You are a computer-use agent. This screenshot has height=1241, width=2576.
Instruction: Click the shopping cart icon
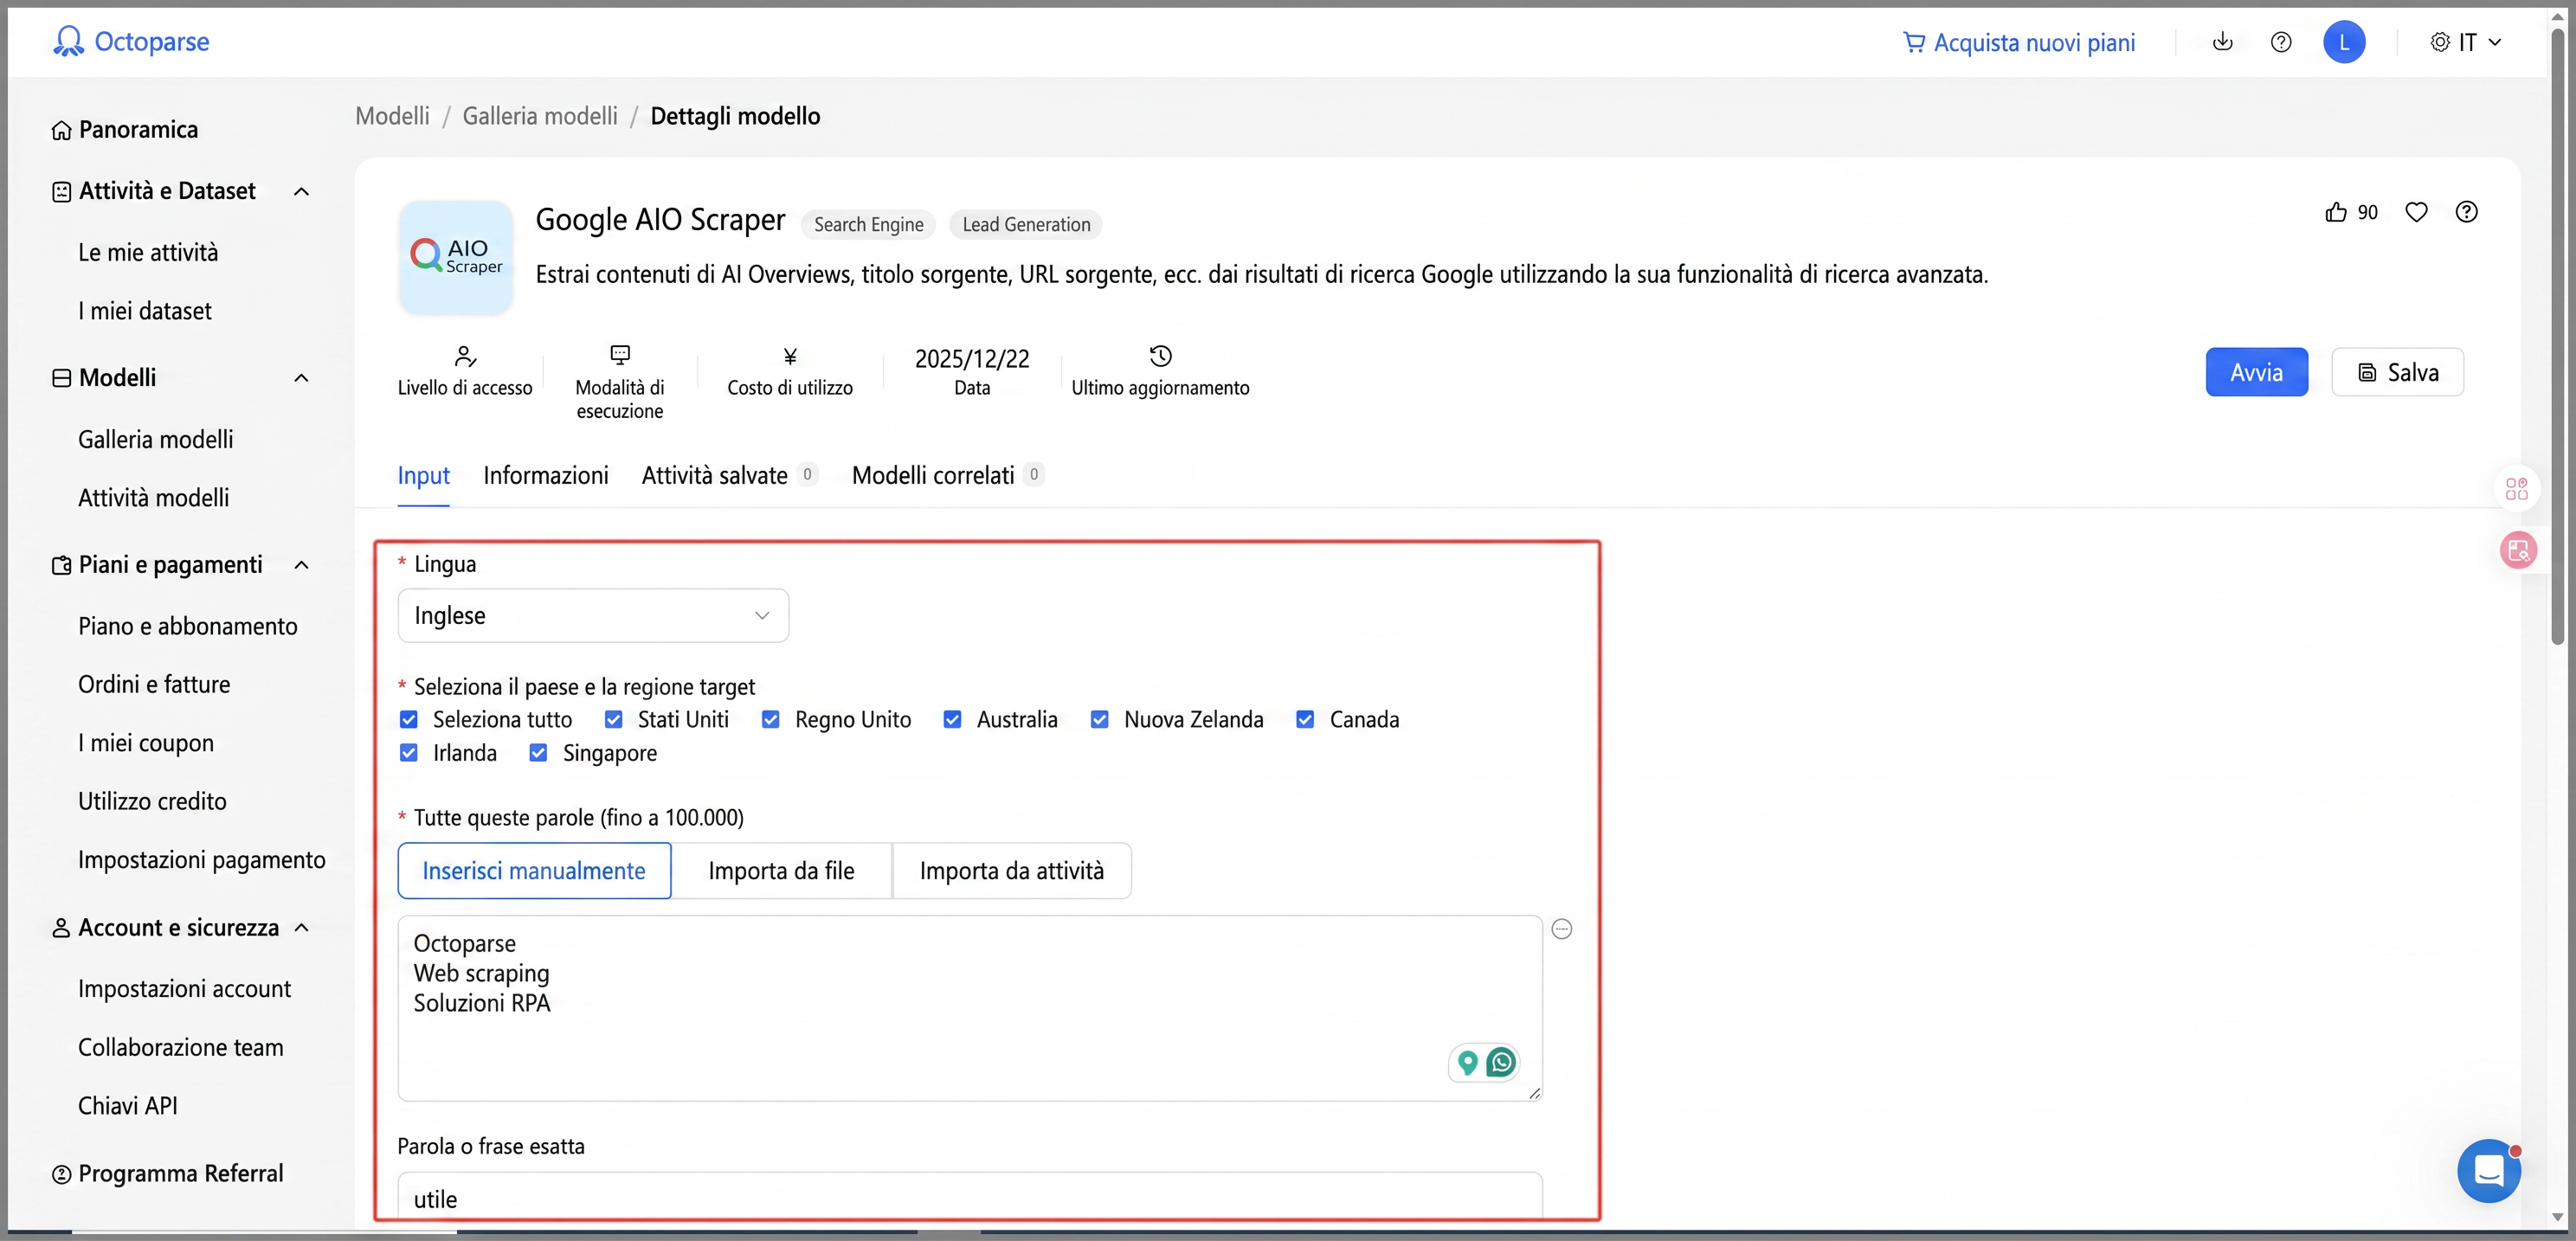[x=1913, y=42]
